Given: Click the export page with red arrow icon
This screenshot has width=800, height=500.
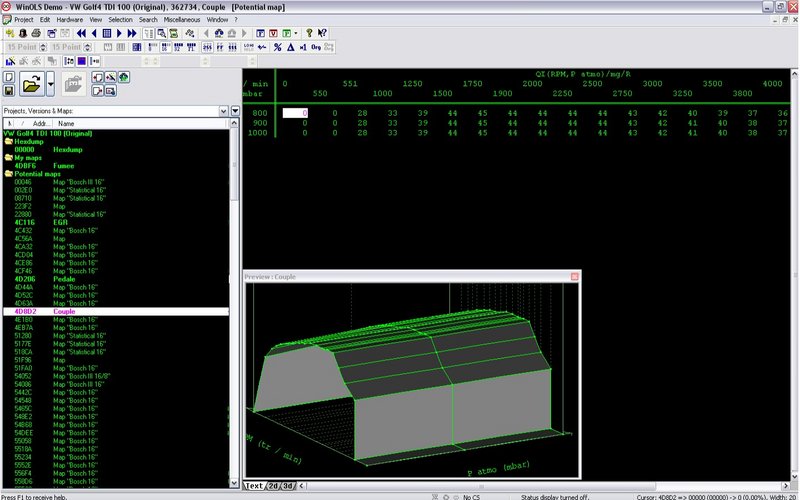Looking at the screenshot, I should [97, 91].
